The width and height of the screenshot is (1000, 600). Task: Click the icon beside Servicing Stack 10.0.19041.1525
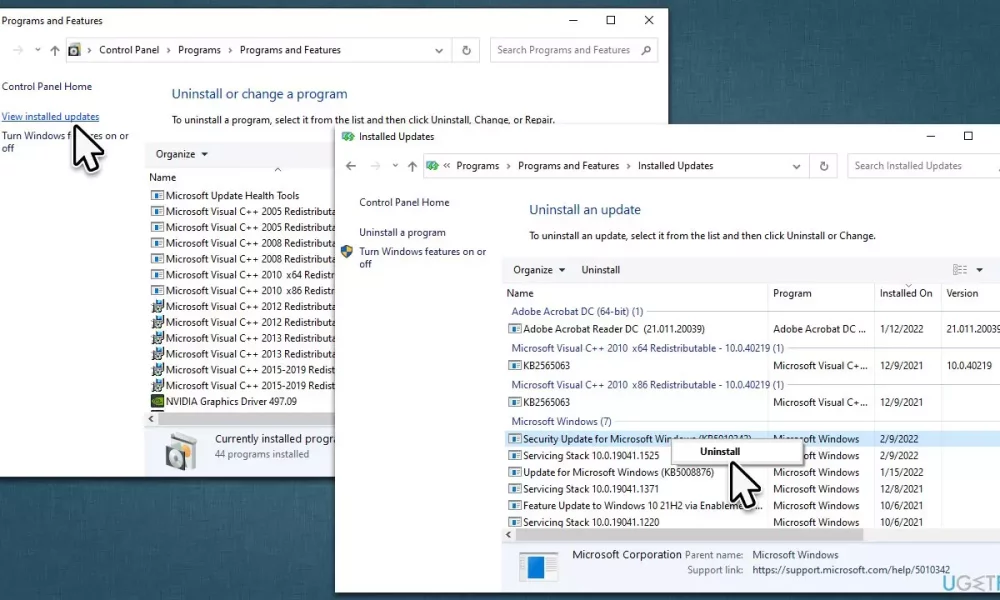coord(514,456)
